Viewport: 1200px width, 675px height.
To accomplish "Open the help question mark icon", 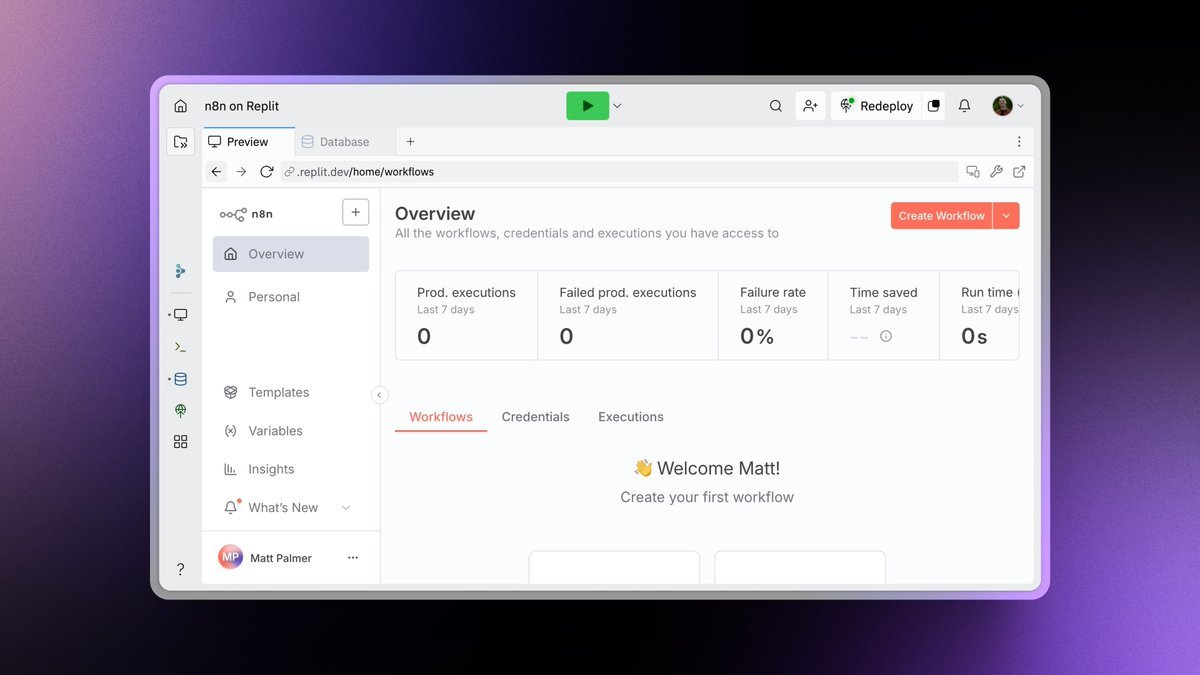I will click(x=180, y=569).
